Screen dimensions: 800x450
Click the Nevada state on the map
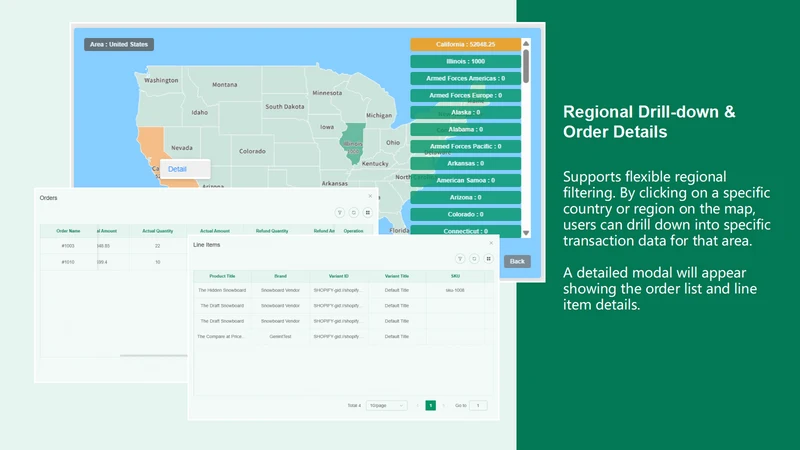click(x=182, y=148)
